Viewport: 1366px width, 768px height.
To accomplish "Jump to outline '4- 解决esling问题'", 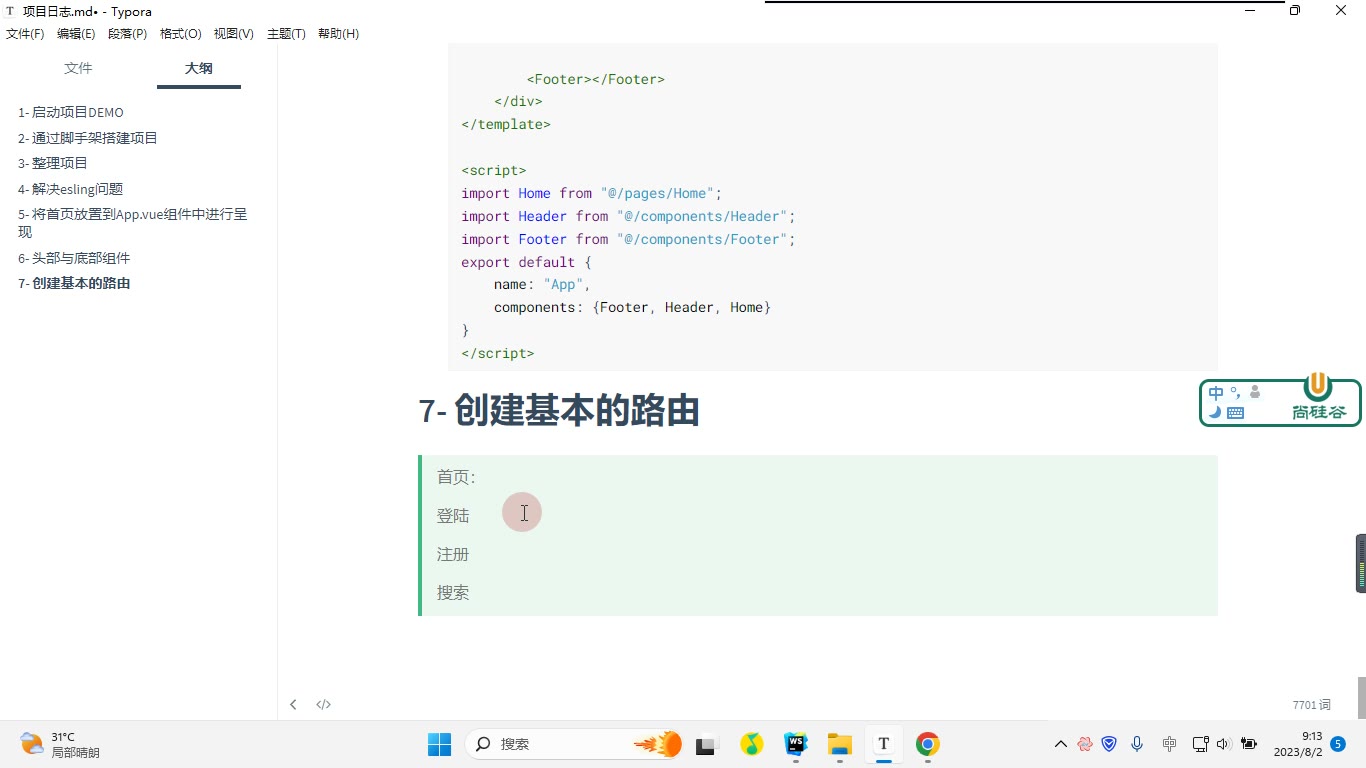I will coord(71,189).
